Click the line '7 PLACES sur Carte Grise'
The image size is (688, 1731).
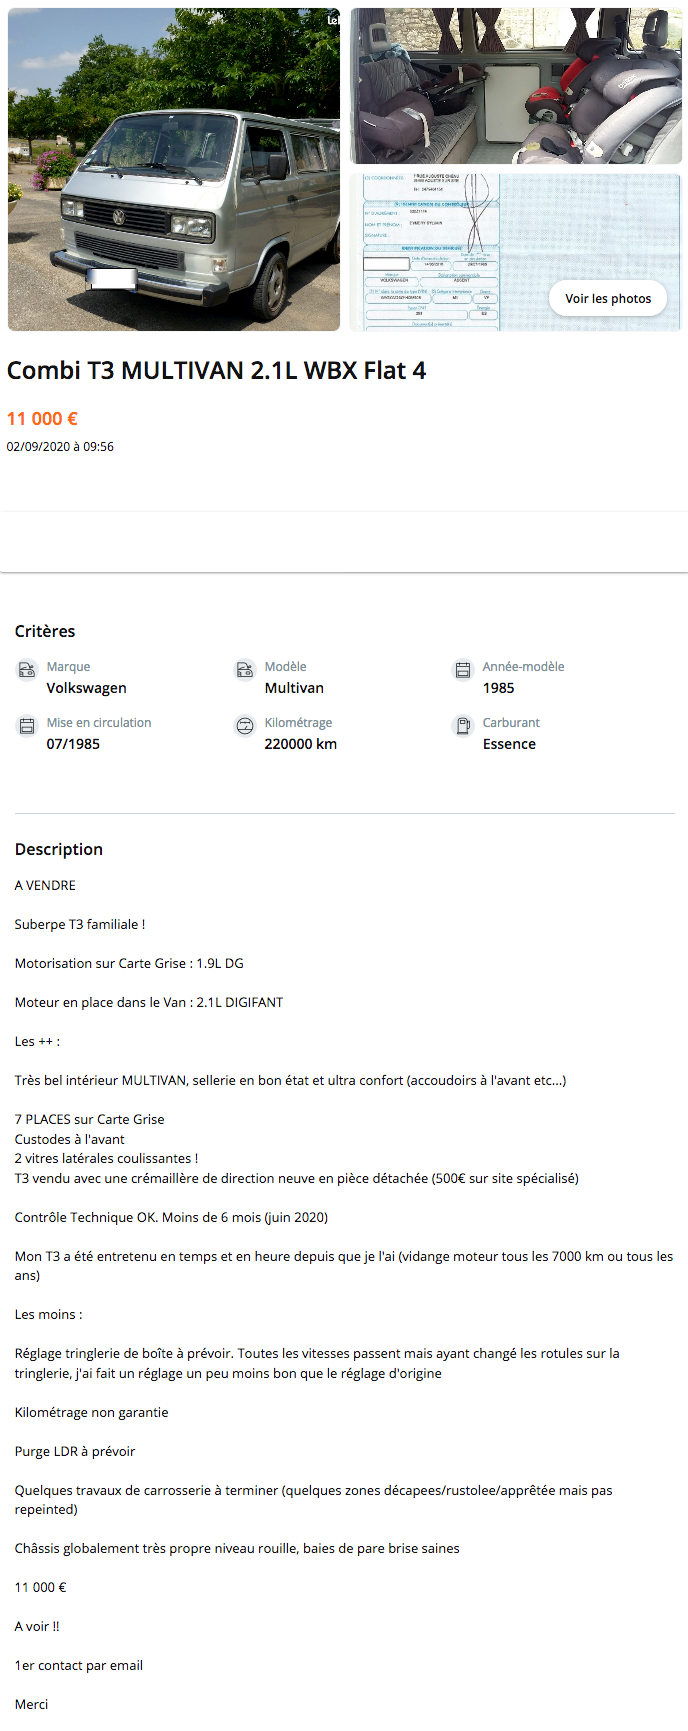point(90,1119)
